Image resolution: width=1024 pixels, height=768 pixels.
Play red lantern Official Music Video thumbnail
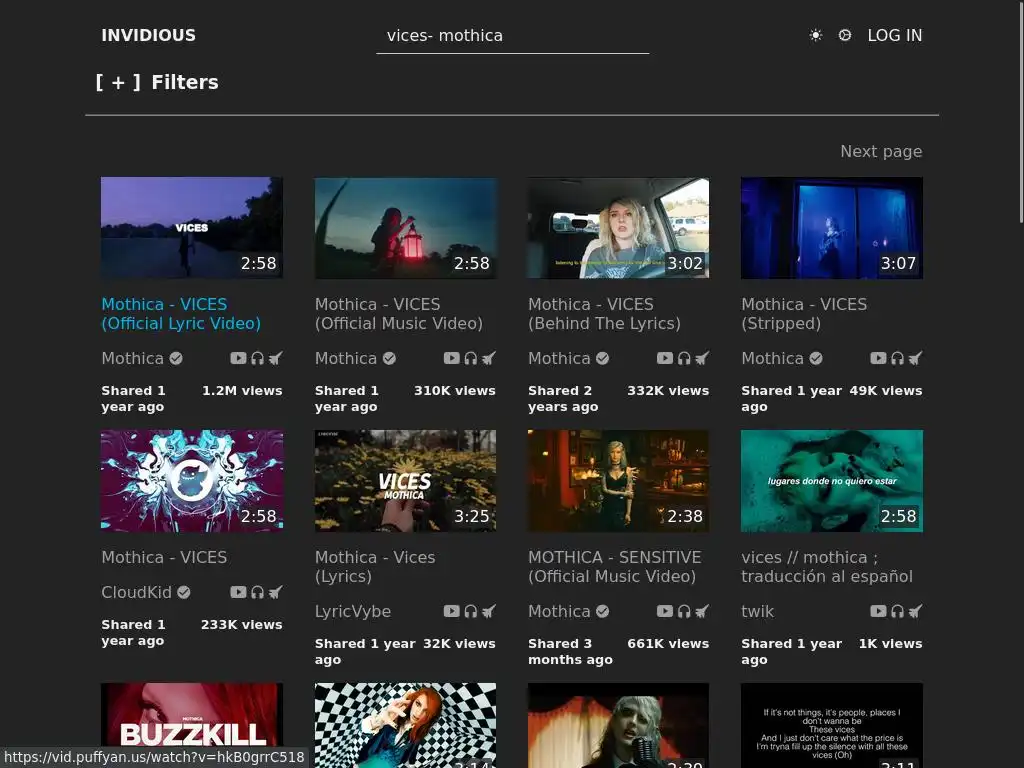pos(406,228)
